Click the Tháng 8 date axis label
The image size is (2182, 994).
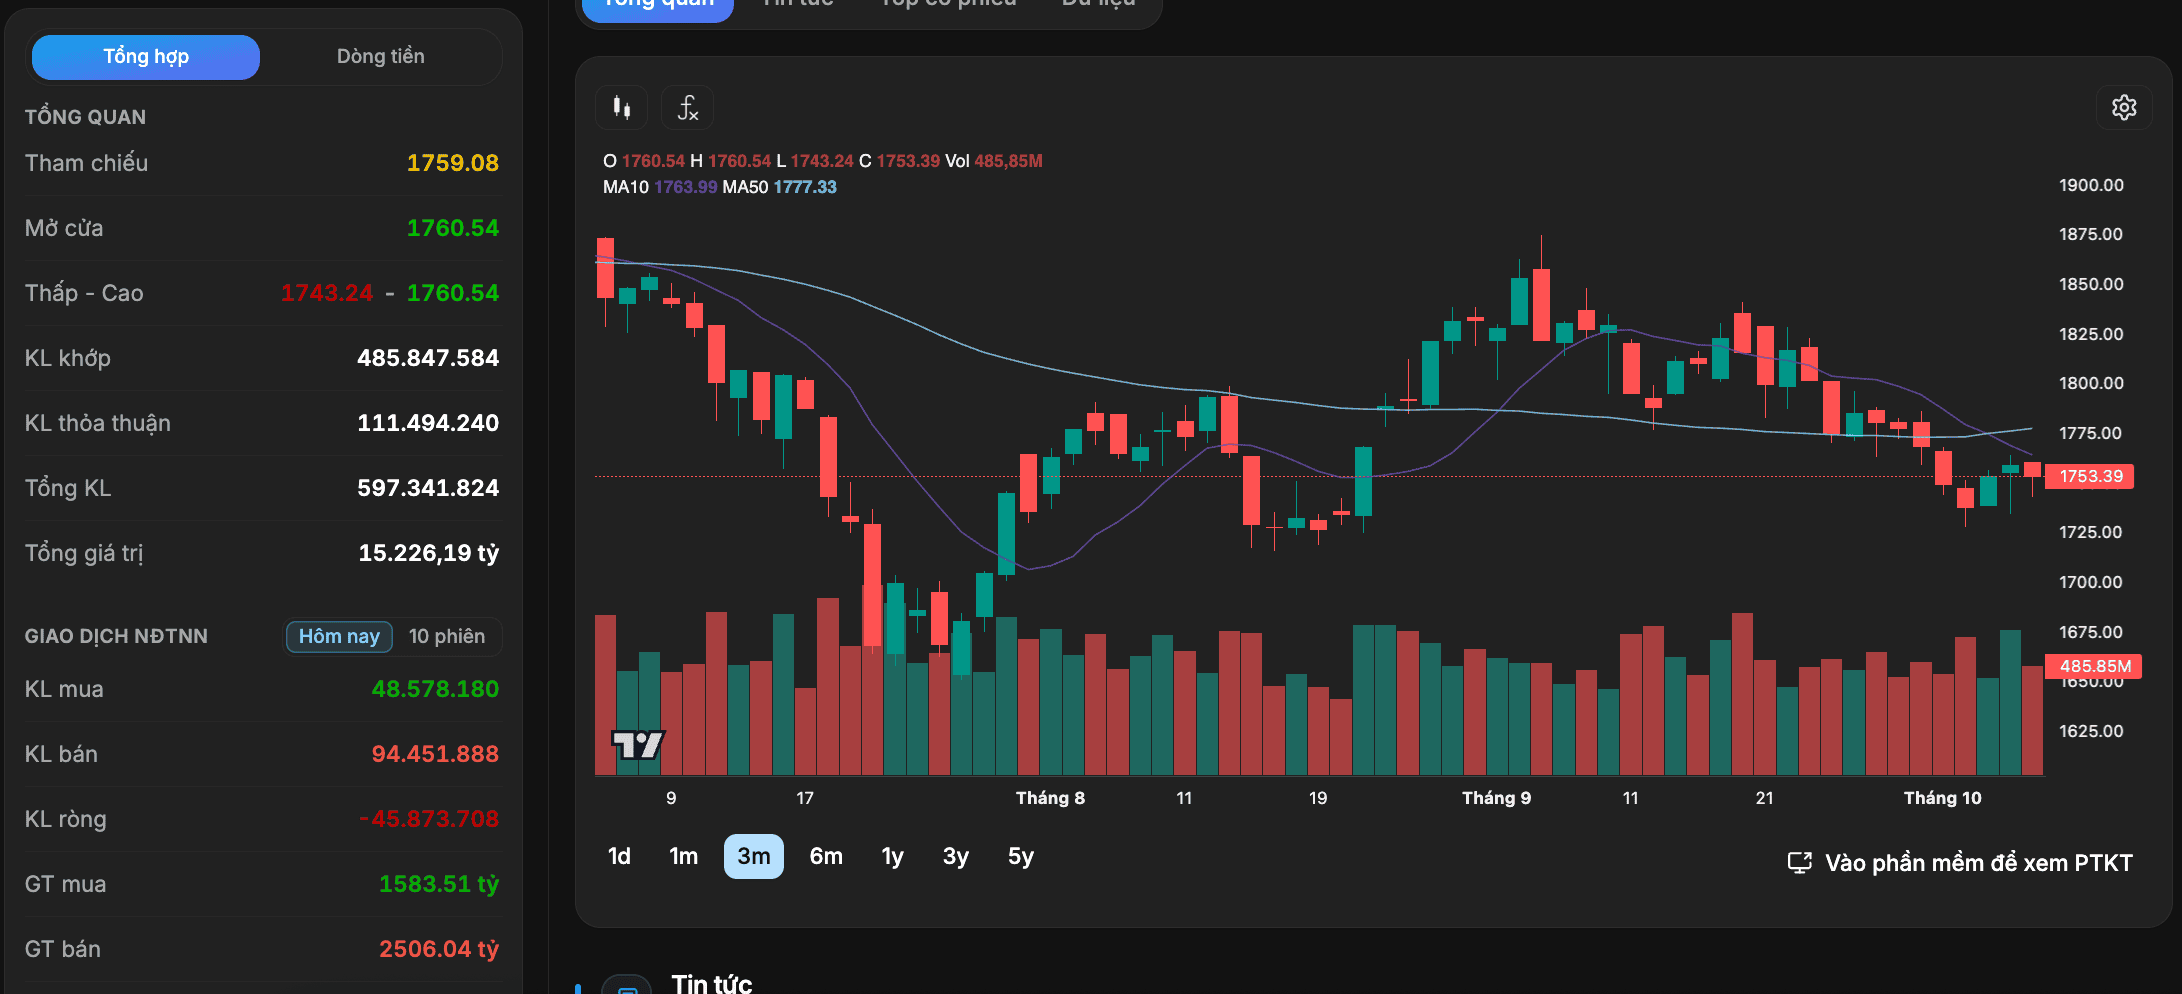(x=1051, y=798)
